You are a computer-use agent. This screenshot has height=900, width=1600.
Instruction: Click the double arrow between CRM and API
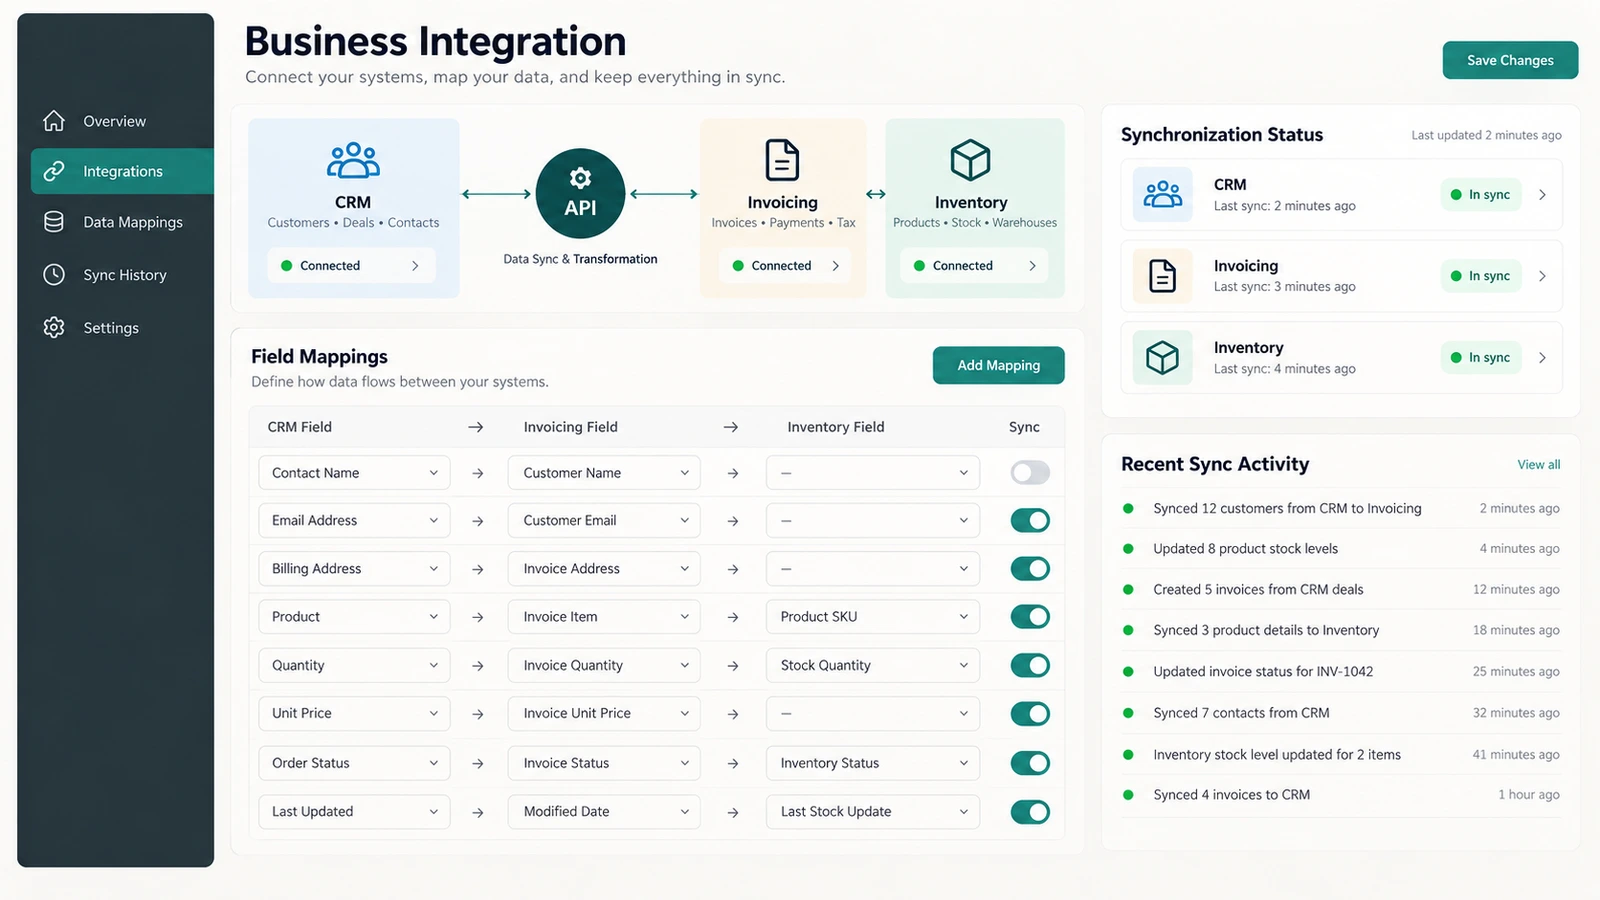click(496, 194)
